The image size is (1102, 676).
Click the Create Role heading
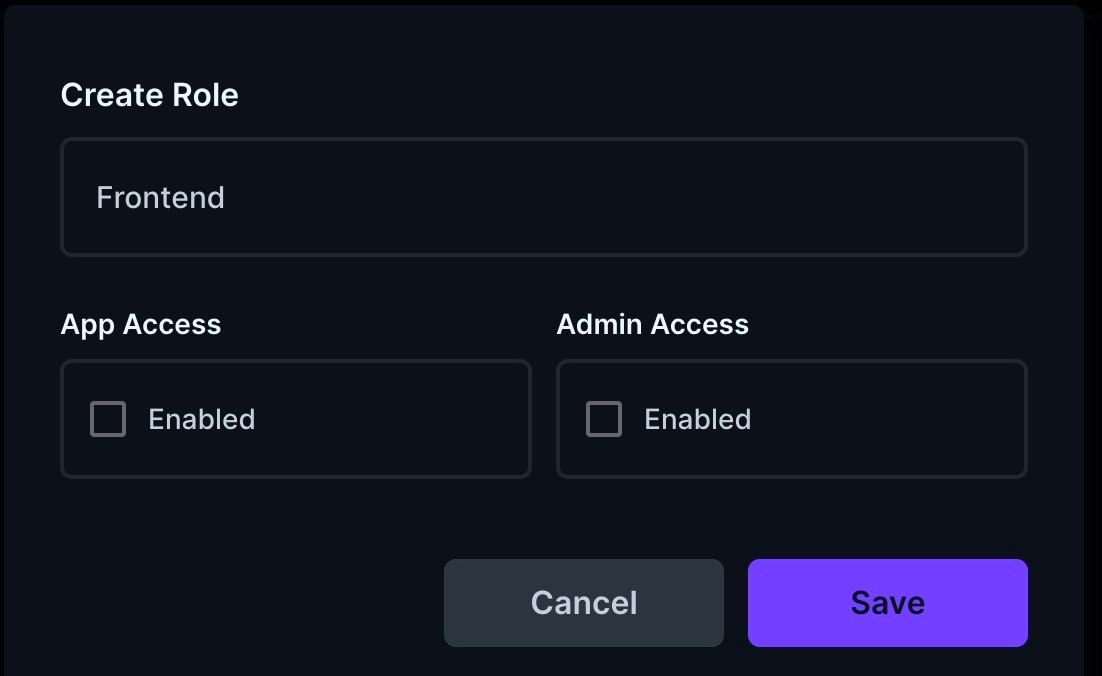tap(149, 95)
